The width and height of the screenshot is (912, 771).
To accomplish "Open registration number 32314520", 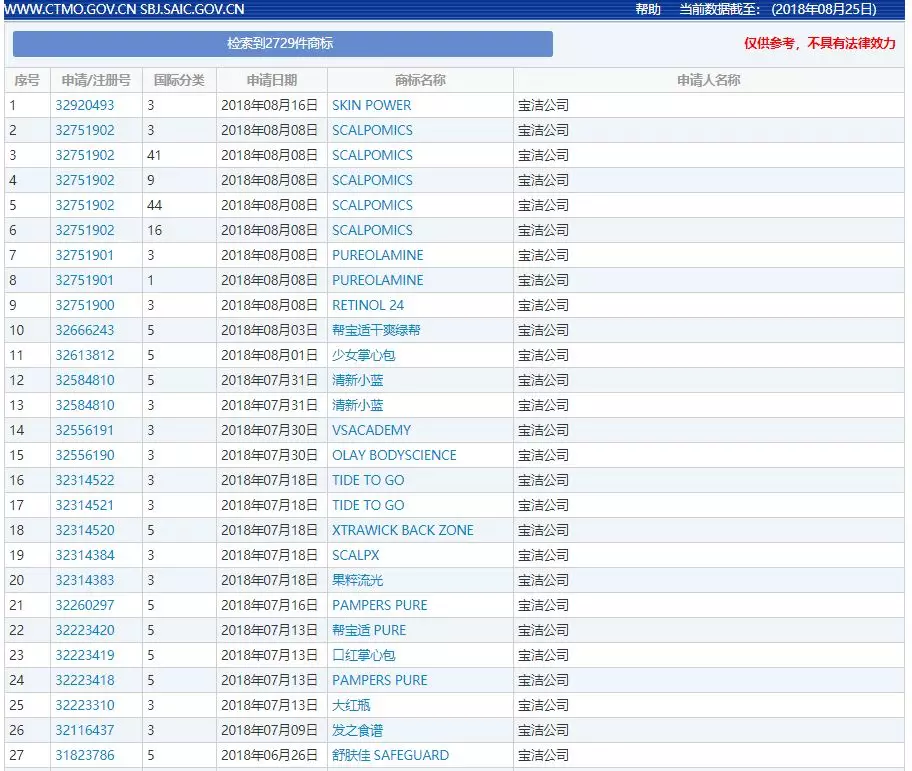I will (85, 530).
